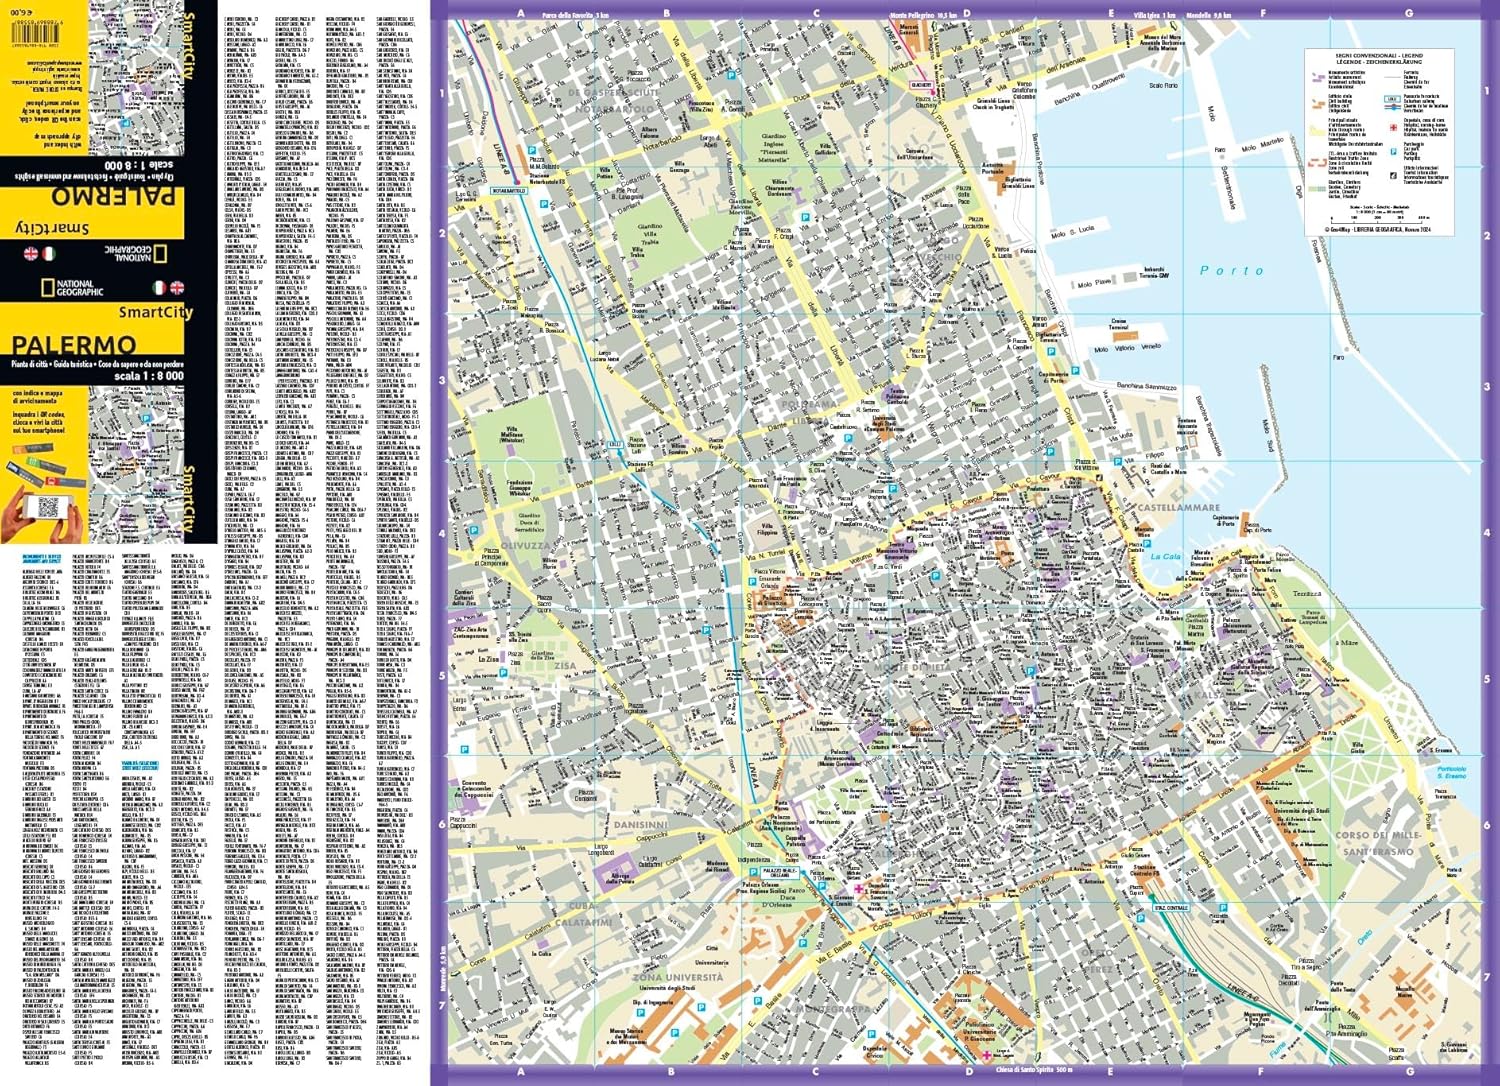
Task: Click 'Parco della Favorita 1 km' on top border
Action: (x=575, y=15)
